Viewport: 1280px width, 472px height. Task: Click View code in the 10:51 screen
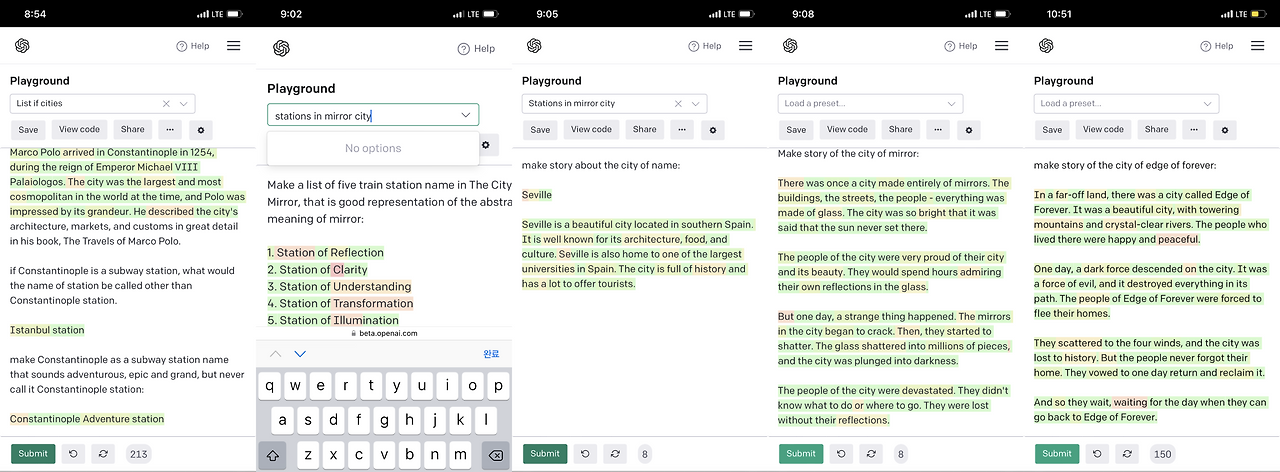(x=1104, y=130)
